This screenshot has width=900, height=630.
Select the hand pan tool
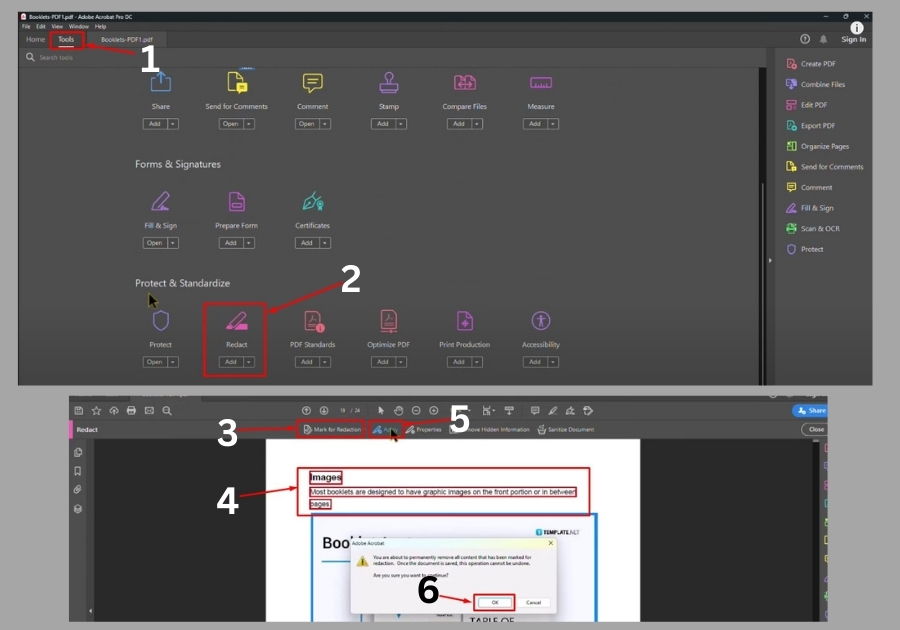tap(398, 410)
